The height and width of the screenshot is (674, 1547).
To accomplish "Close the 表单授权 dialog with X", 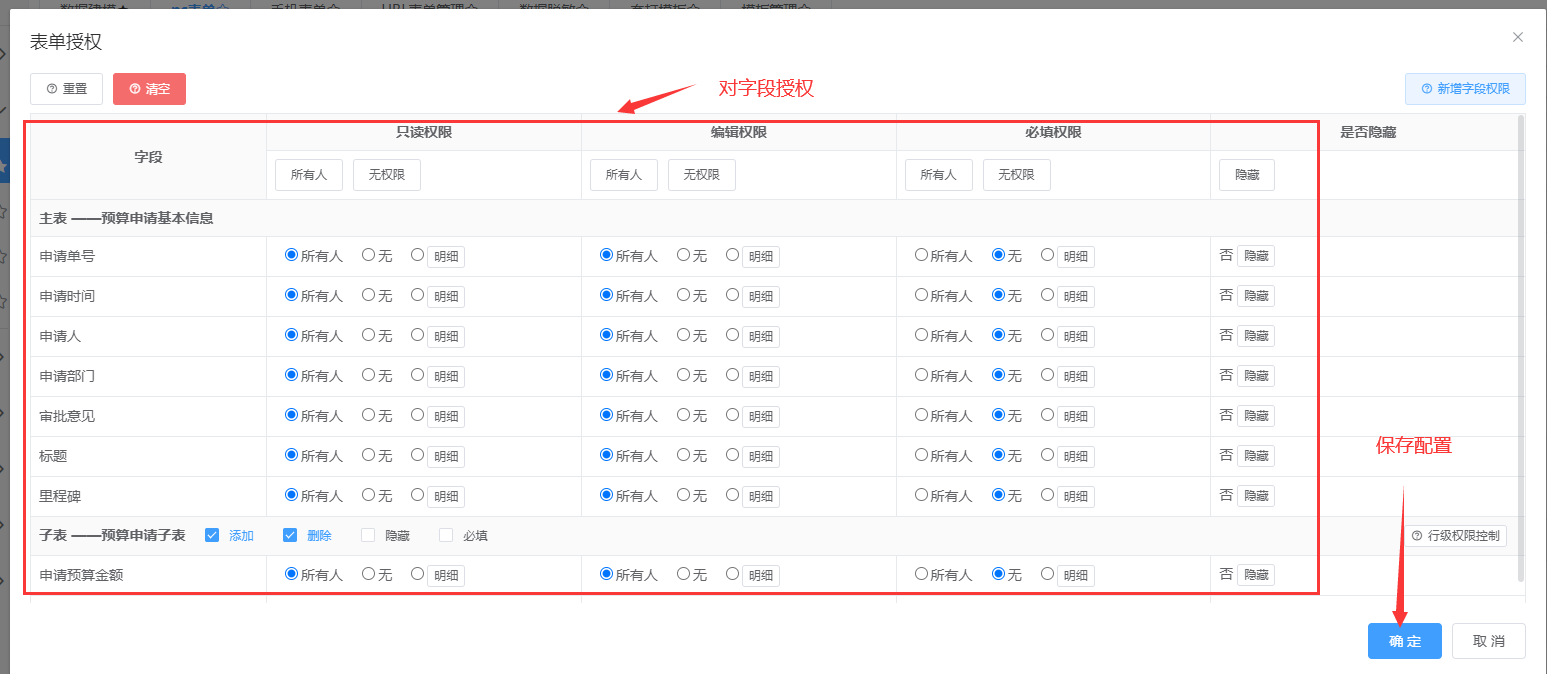I will [x=1517, y=38].
